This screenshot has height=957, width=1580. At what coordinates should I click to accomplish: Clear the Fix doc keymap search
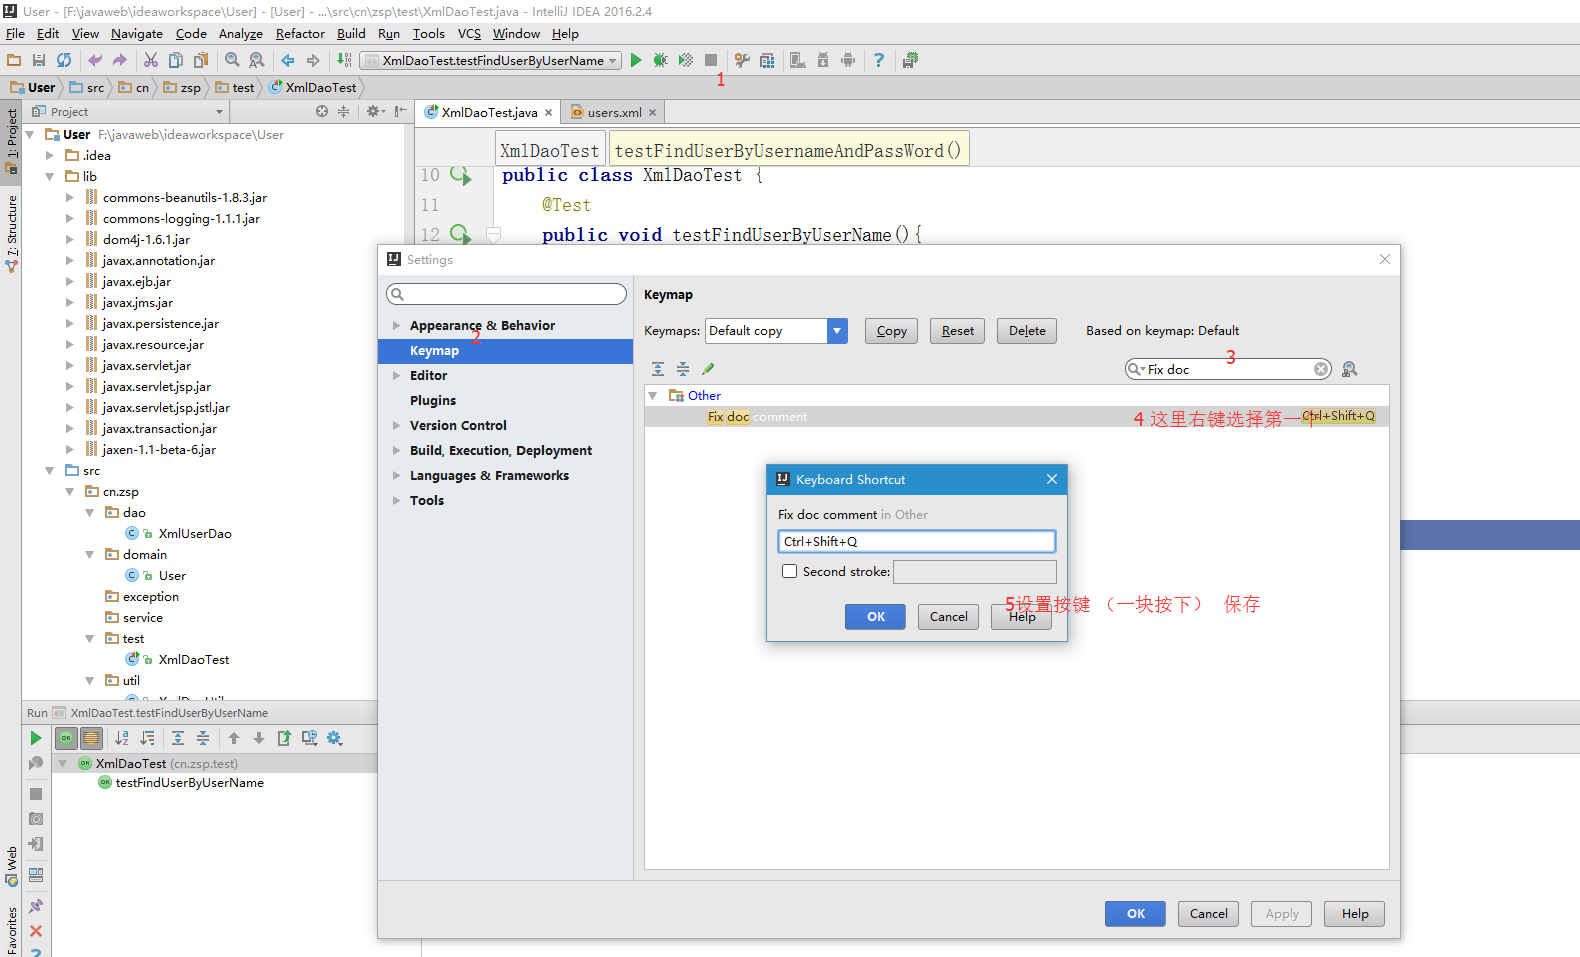[1321, 369]
